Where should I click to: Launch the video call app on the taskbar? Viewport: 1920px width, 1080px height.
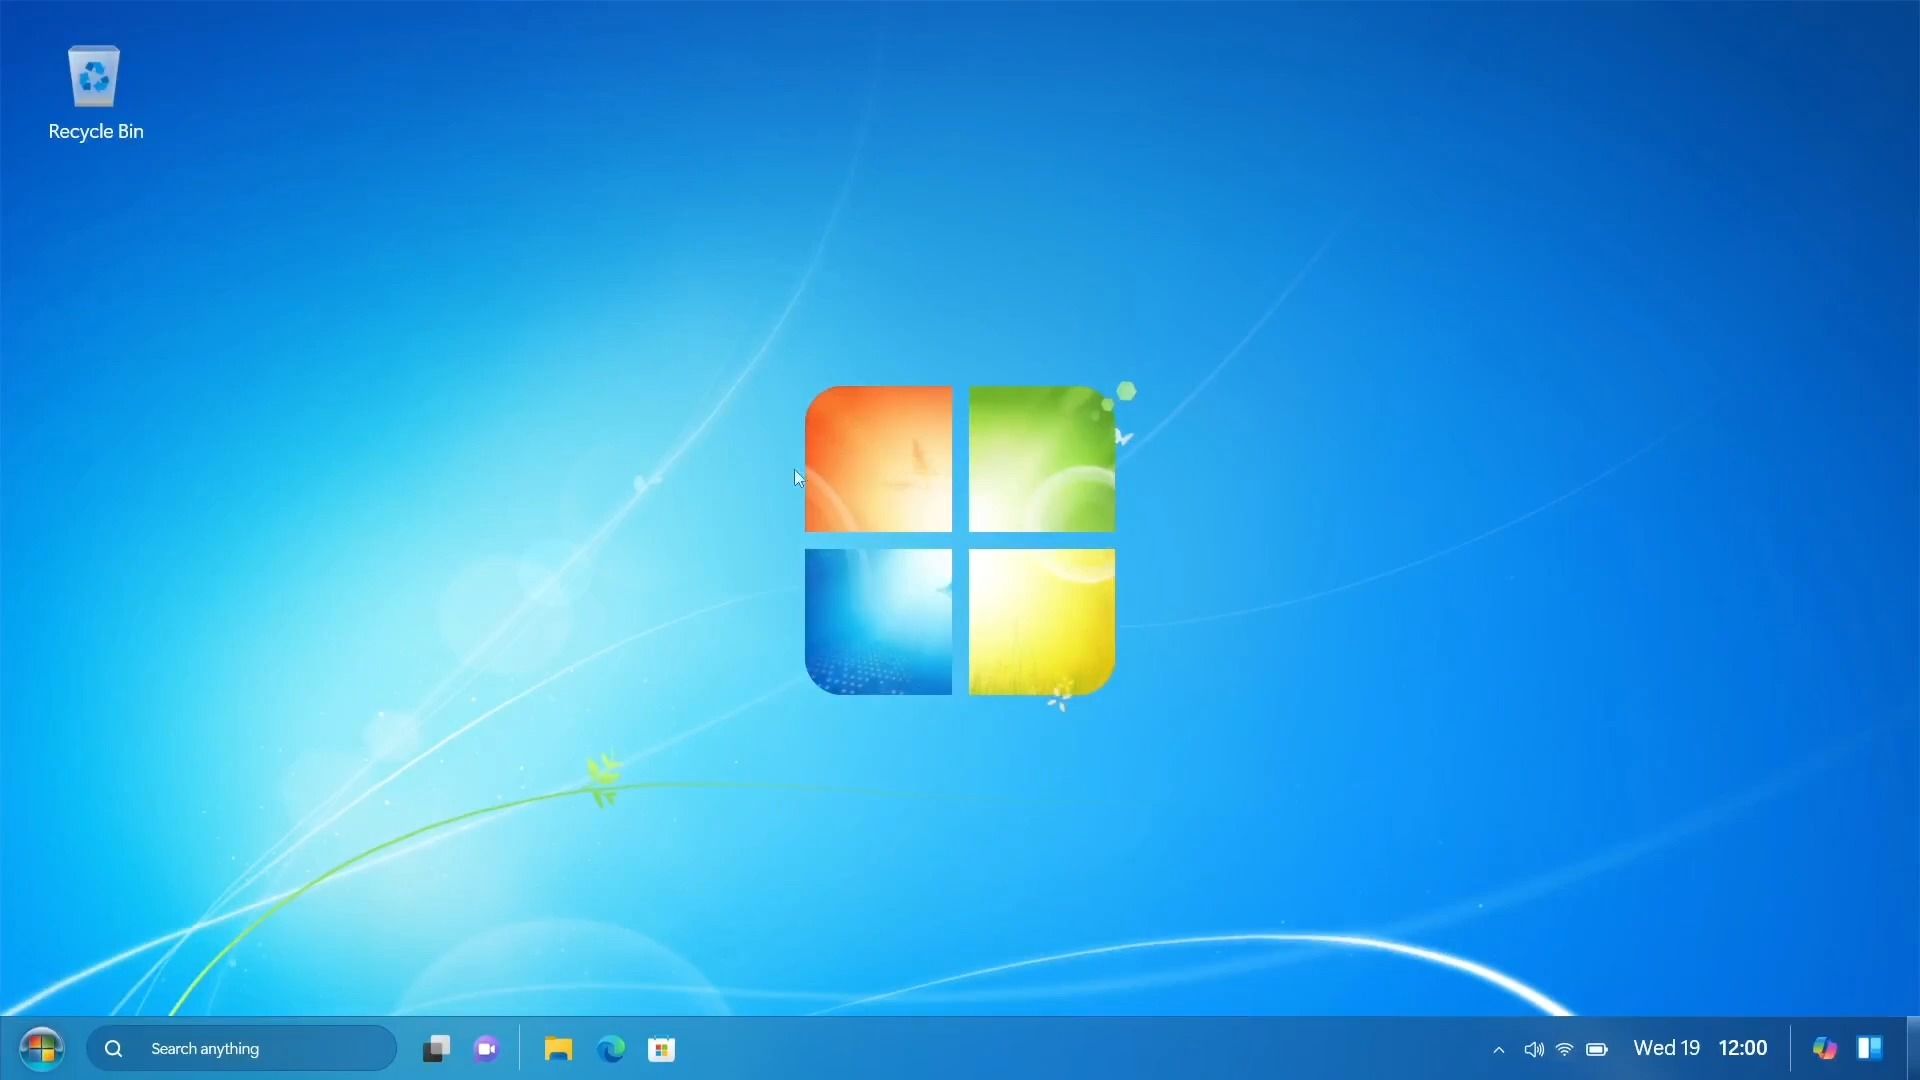487,1048
